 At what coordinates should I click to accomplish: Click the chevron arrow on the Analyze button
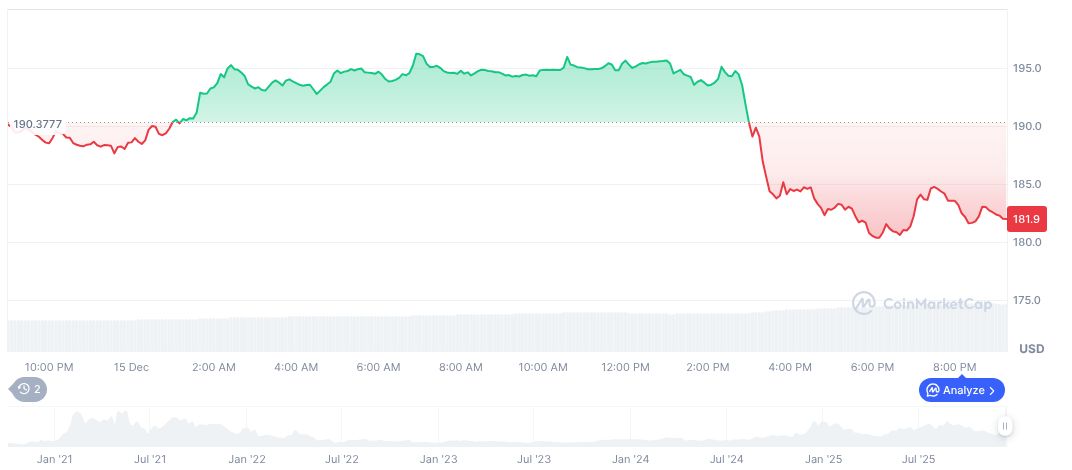[992, 390]
